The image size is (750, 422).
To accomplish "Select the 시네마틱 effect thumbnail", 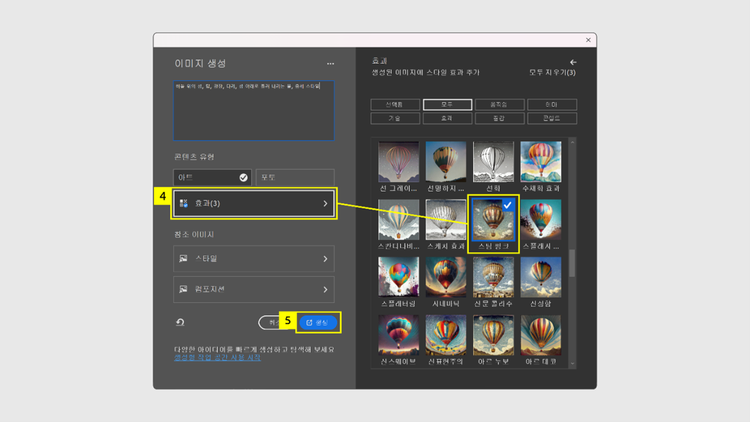I will click(x=446, y=277).
